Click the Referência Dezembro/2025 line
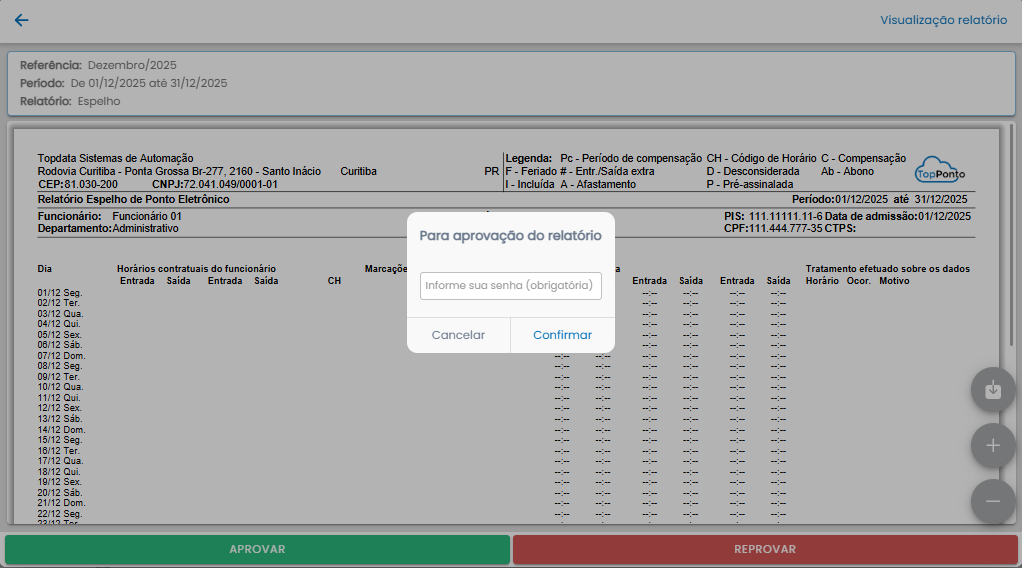Screen dimensions: 1022x568 [98, 65]
